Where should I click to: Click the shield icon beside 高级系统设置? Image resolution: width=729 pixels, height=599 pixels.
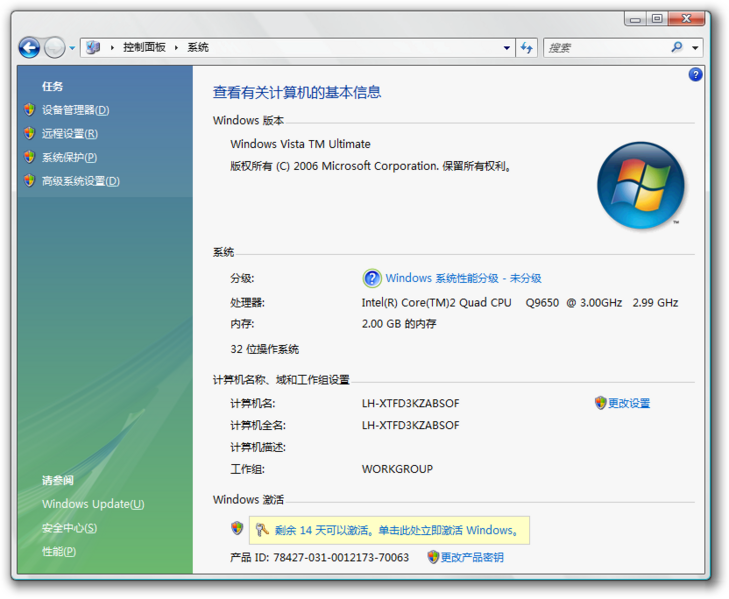click(30, 181)
